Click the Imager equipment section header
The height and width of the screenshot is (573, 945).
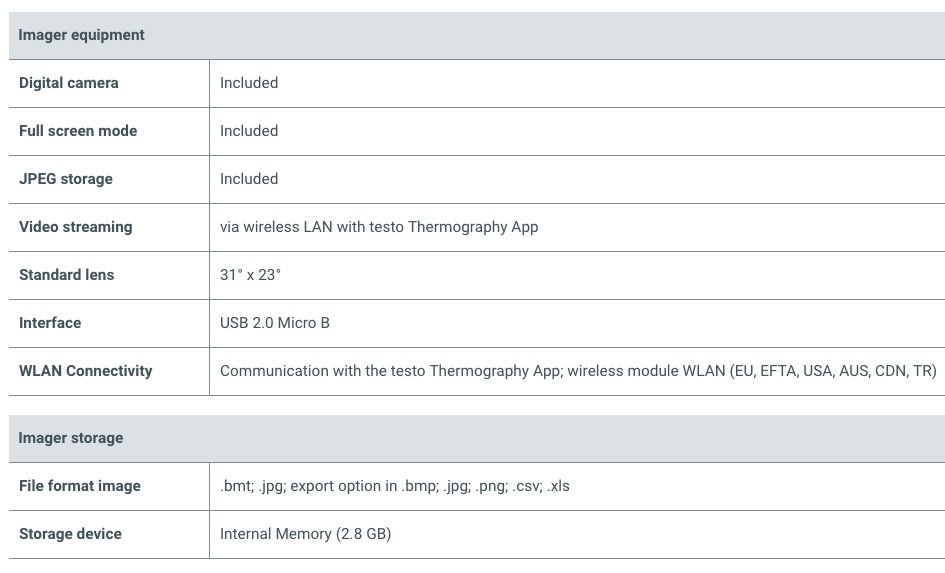tap(81, 35)
